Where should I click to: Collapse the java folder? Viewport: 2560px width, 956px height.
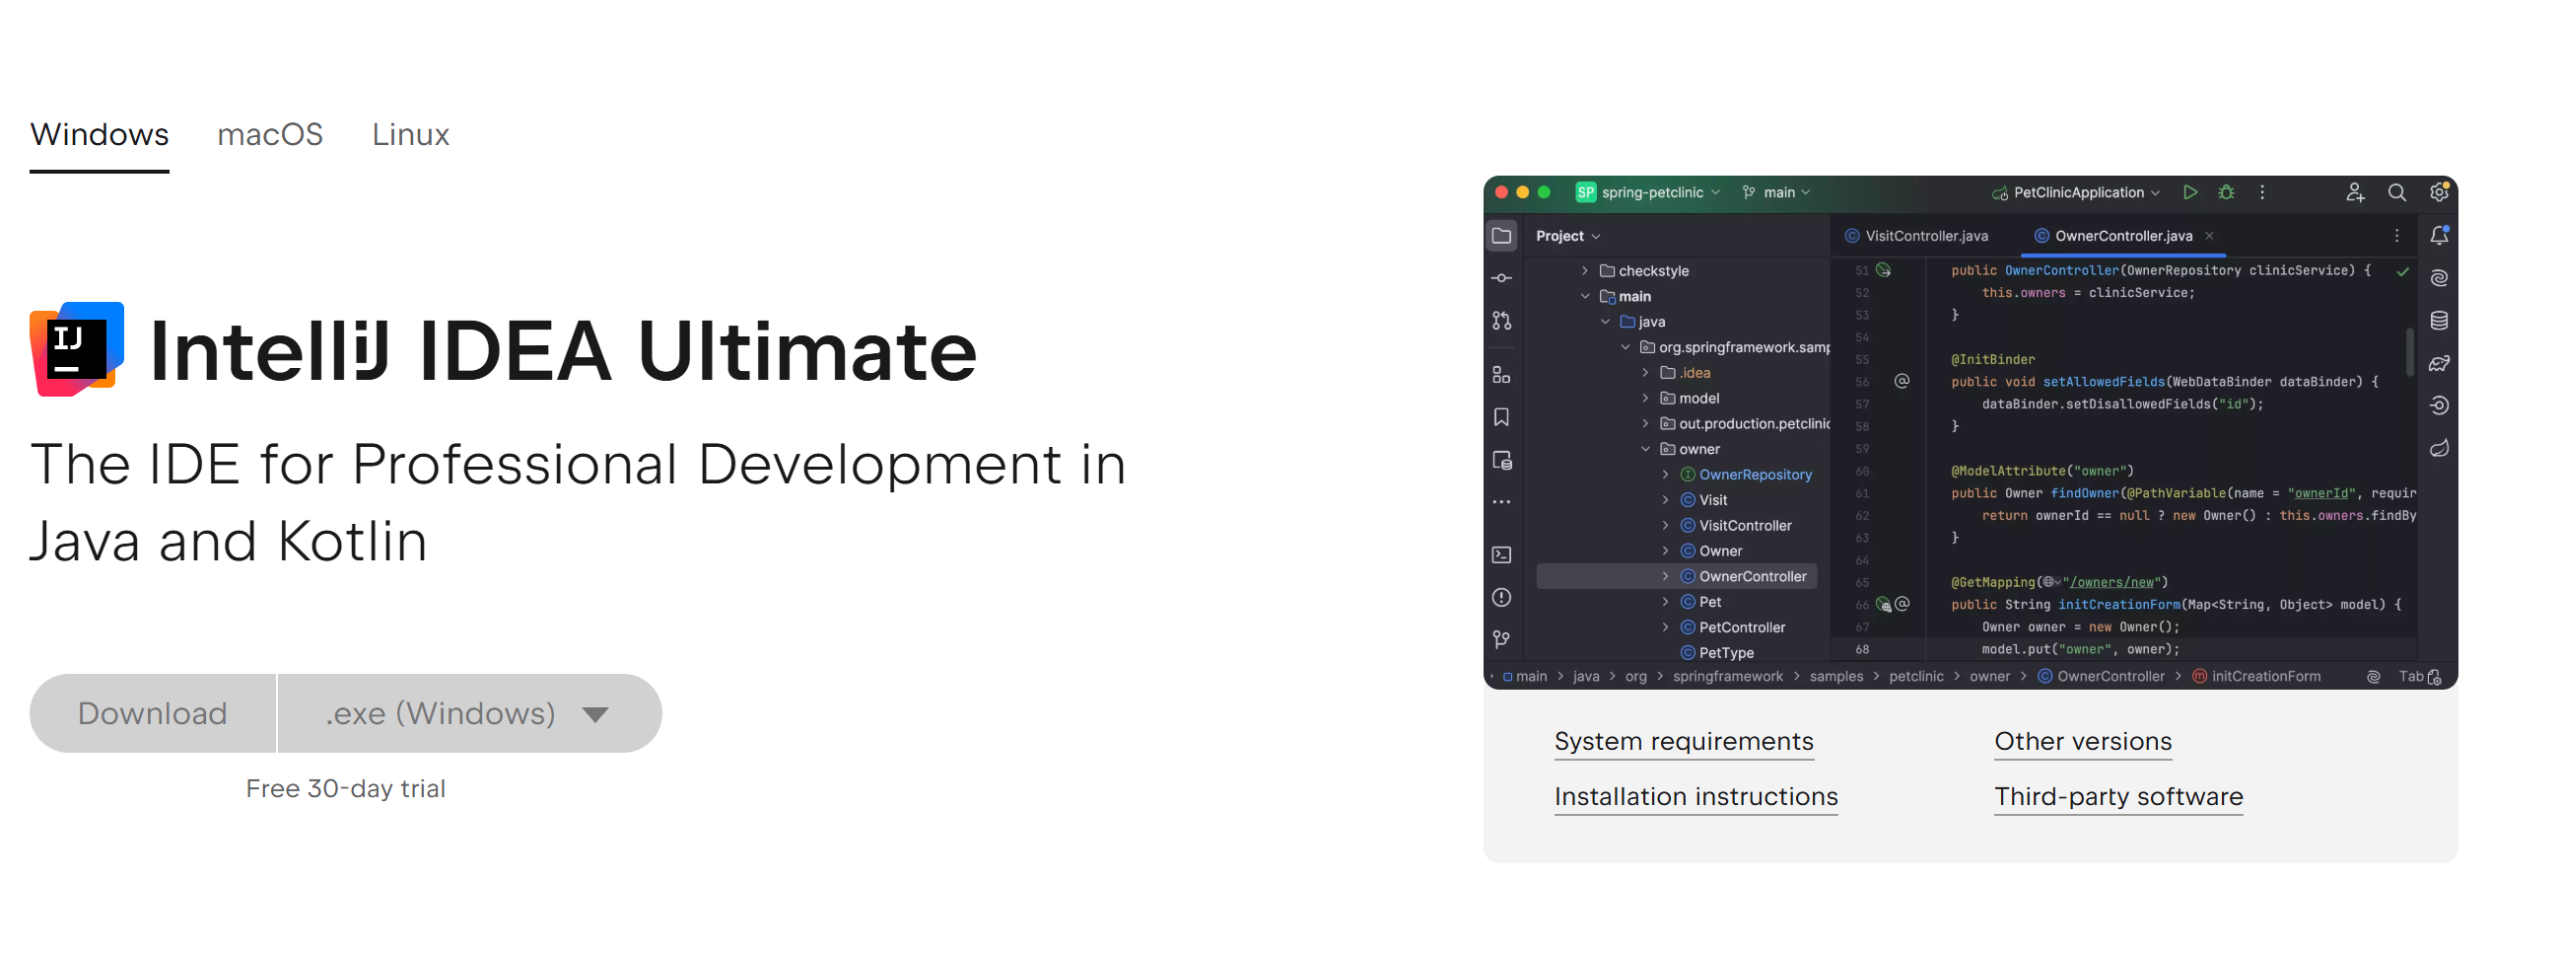point(1604,322)
